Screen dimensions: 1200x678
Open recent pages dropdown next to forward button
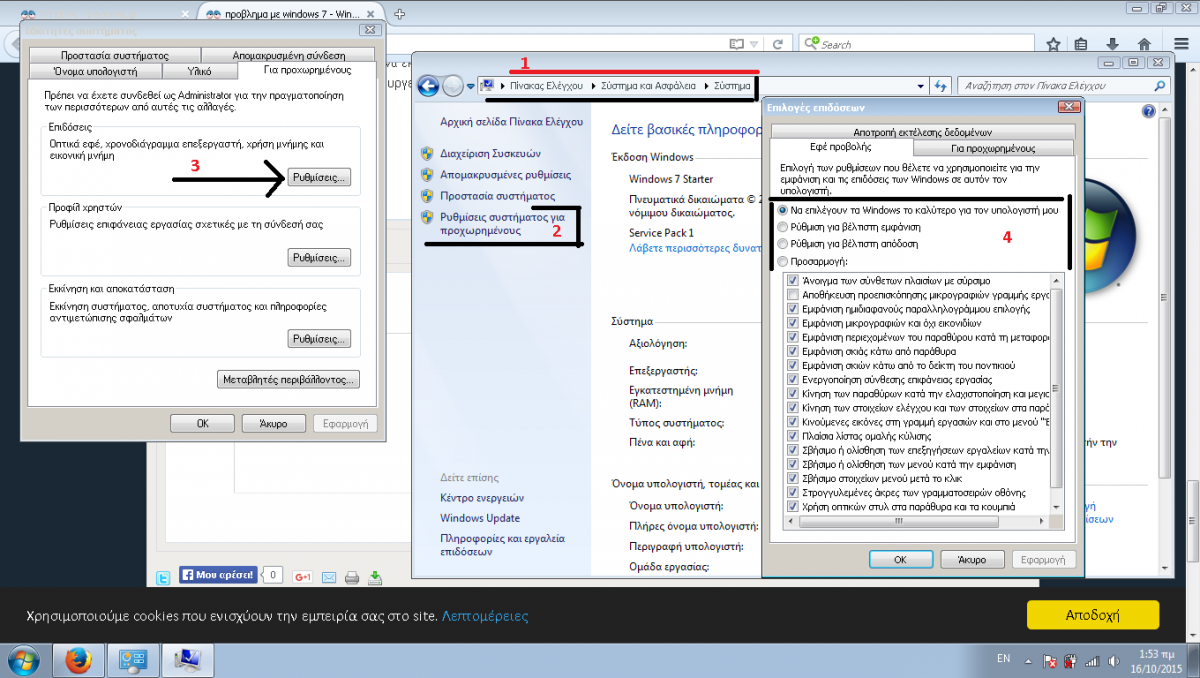pos(471,87)
